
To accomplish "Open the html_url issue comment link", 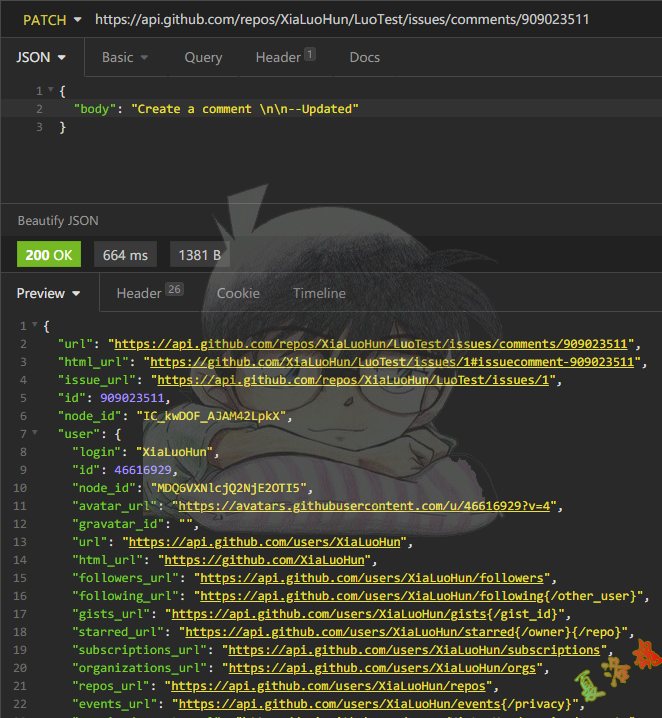I will [390, 362].
